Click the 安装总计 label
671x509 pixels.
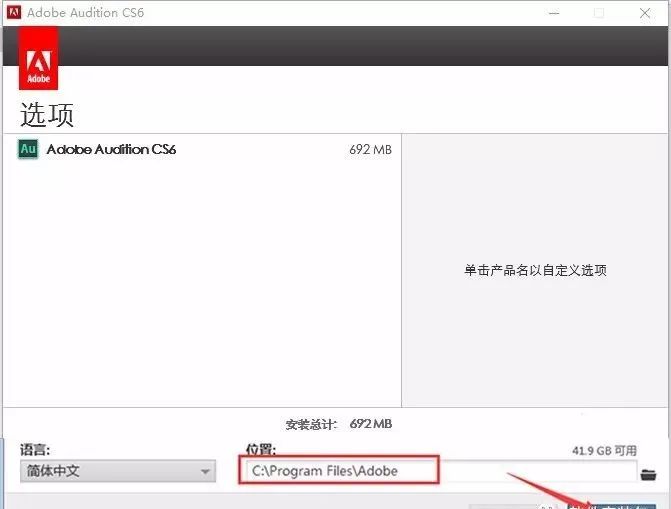coord(311,424)
